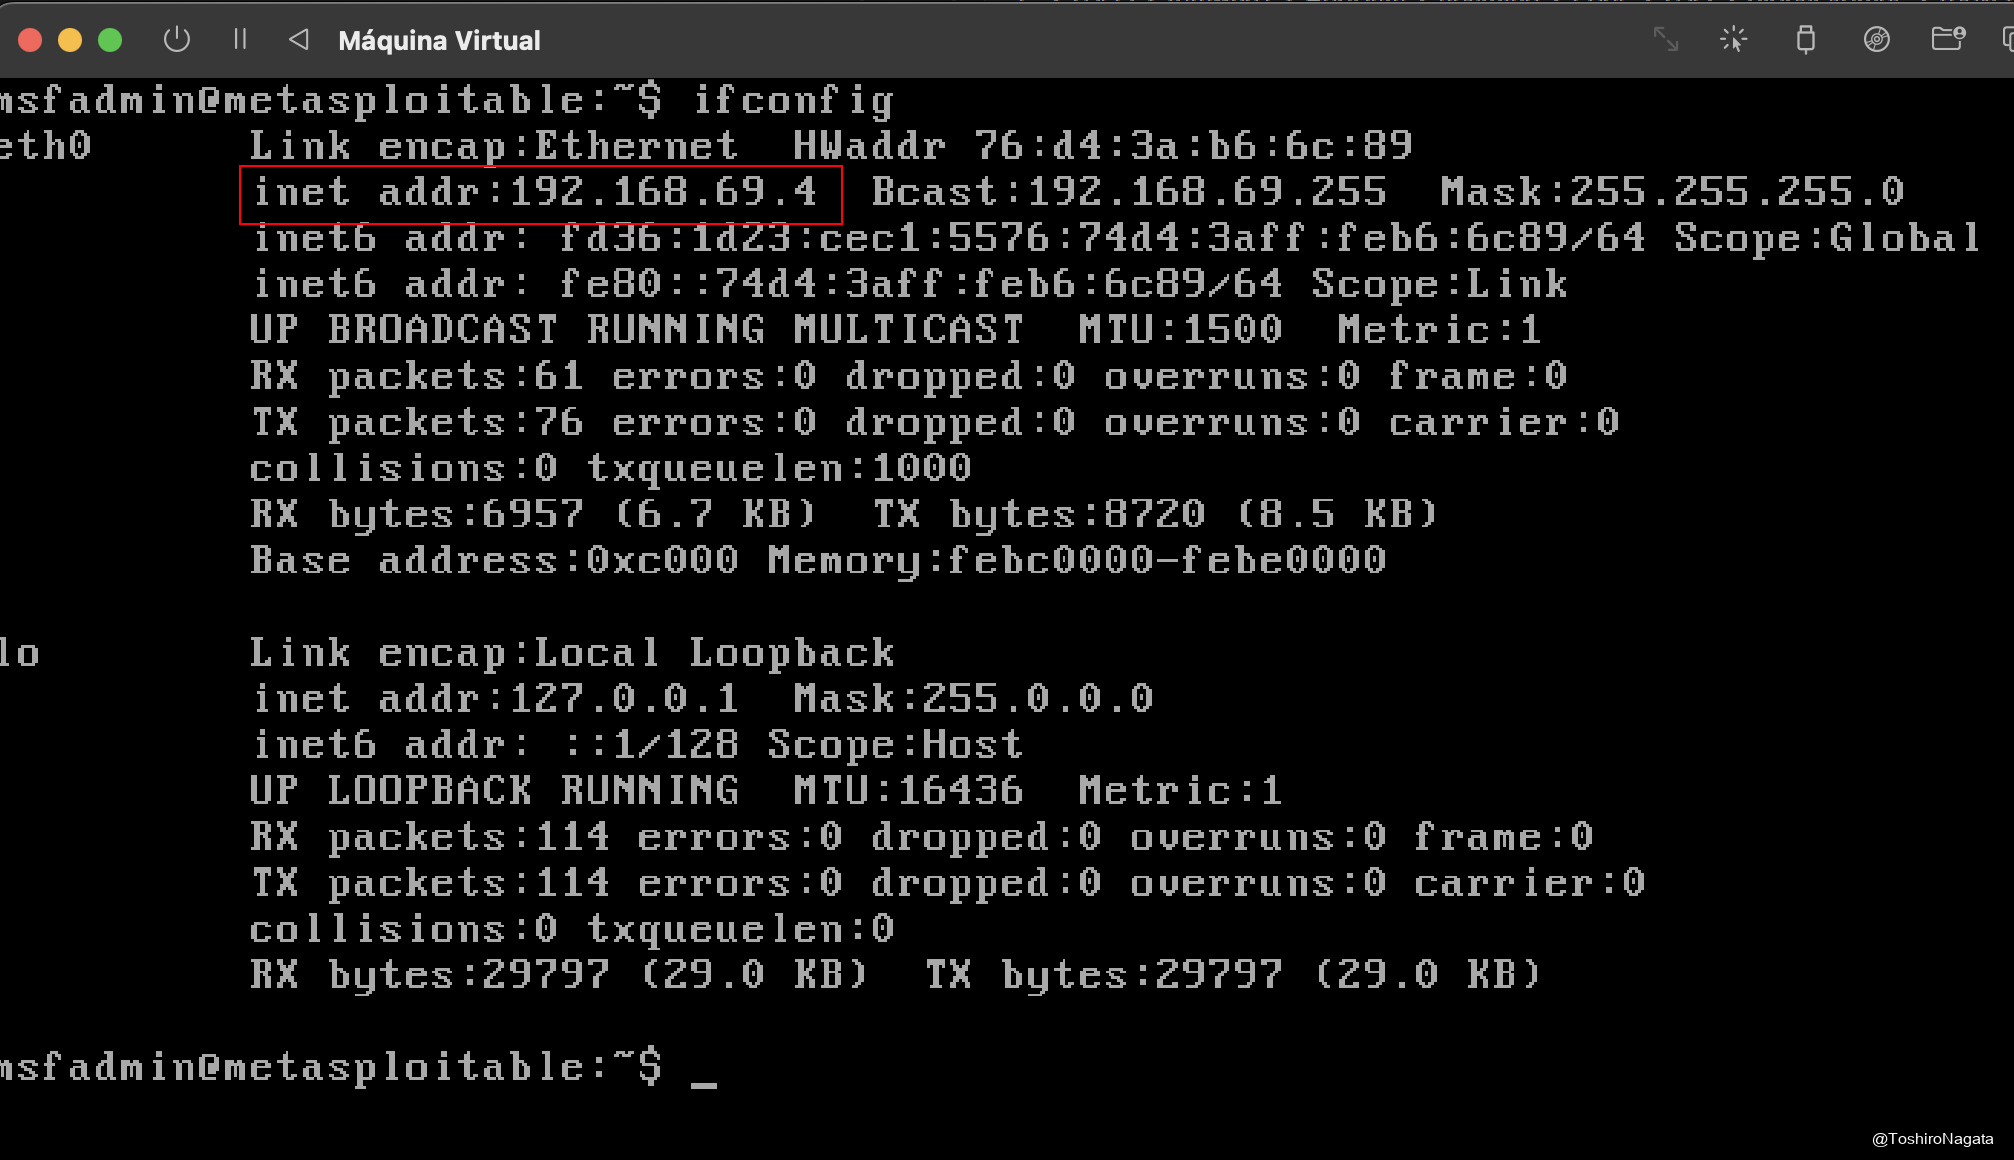Toggle mouse cursor capture
Image resolution: width=2014 pixels, height=1160 pixels.
click(x=1734, y=40)
